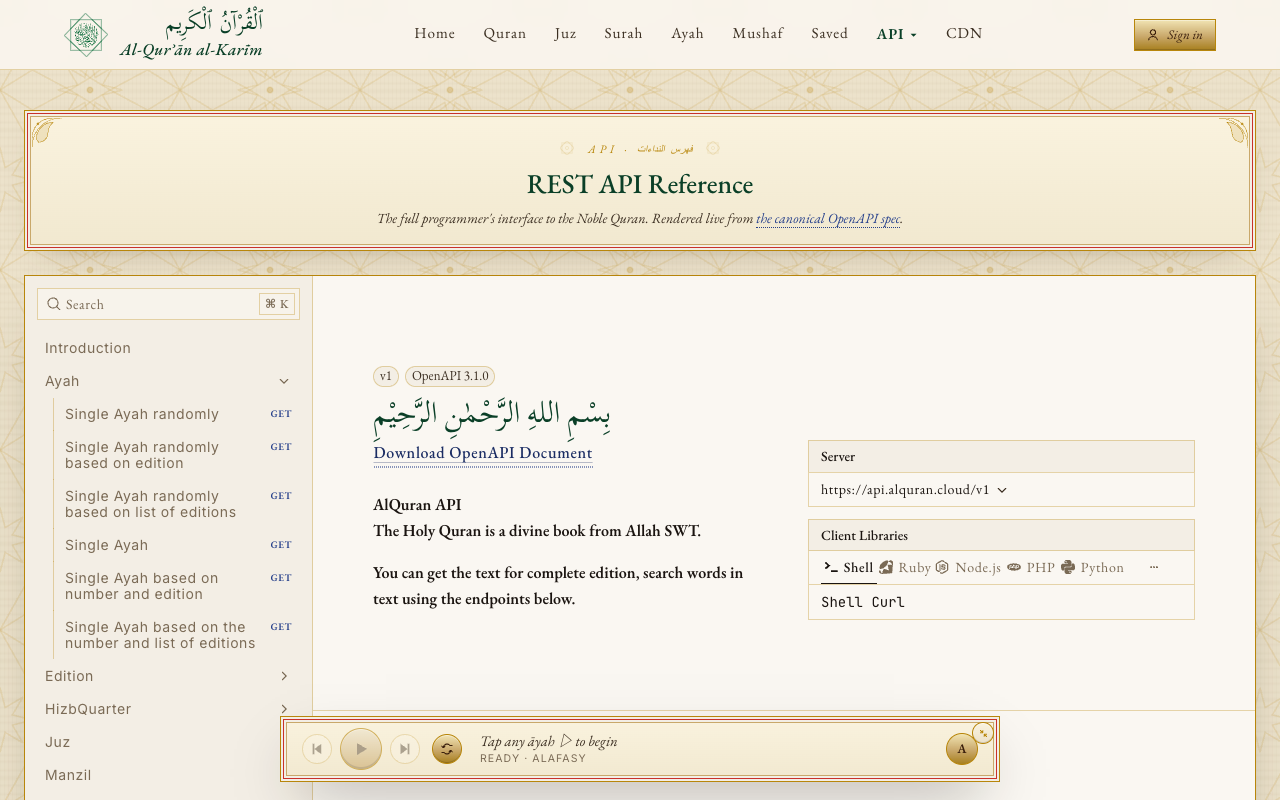Open 'Single Ayah randomly based on list of editions'
The height and width of the screenshot is (800, 1280).
178,504
